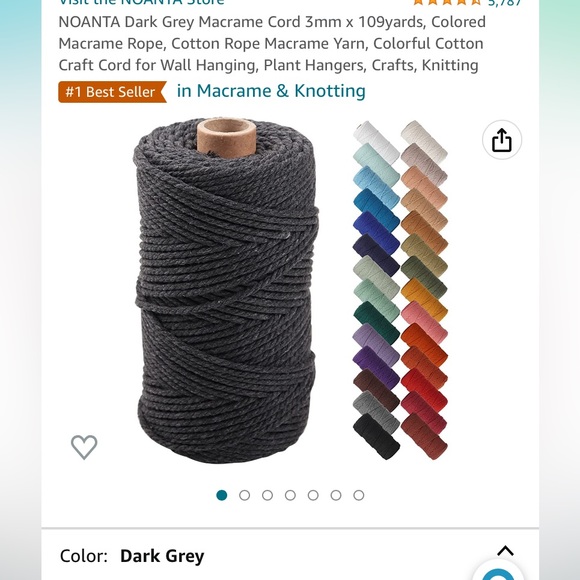Go to the sixth image dot
The width and height of the screenshot is (580, 580).
336,495
